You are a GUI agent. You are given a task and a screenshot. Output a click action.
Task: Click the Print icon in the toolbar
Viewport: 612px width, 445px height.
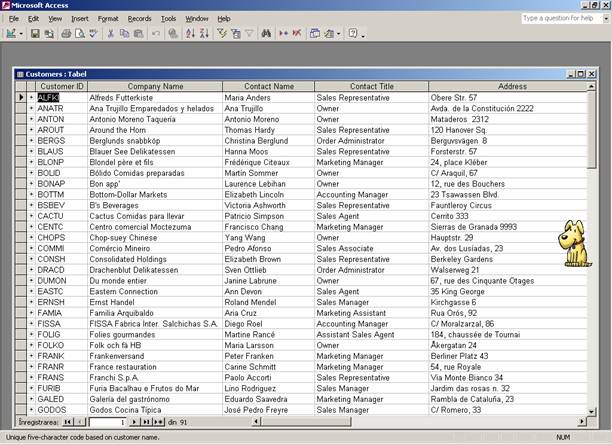click(x=66, y=34)
